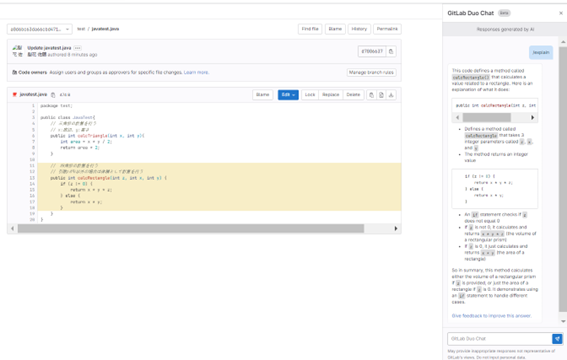Viewport: 567px width, 360px height.
Task: Open the History button
Action: pos(359,29)
